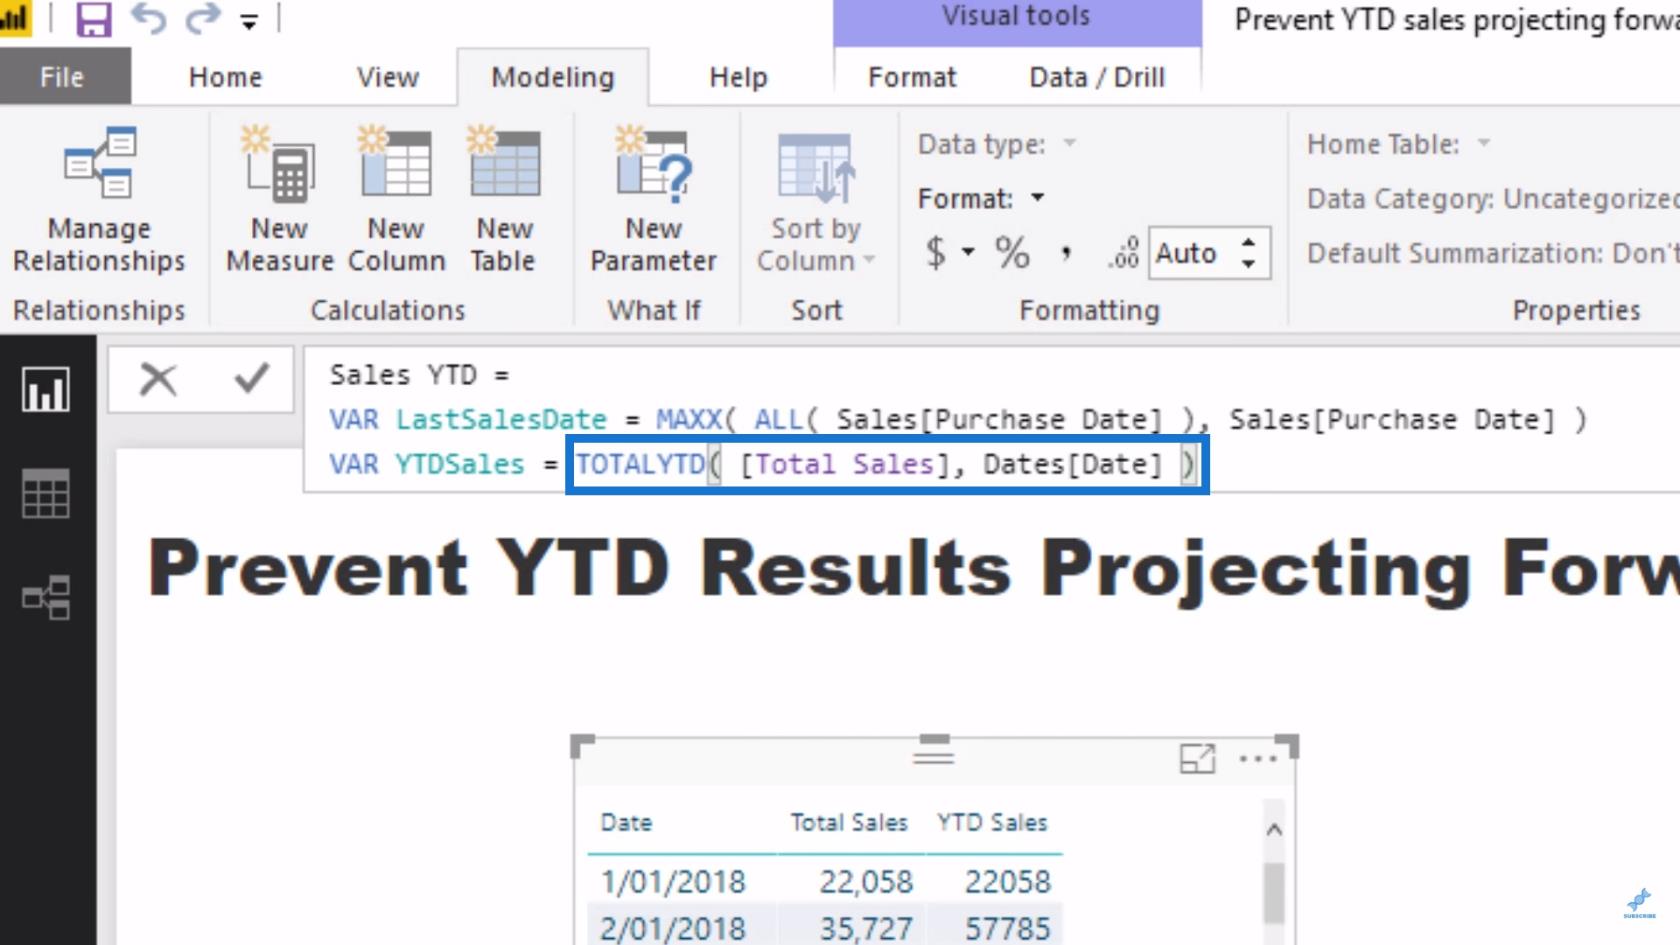Click the Redo arrow icon
This screenshot has width=1680, height=945.
[203, 18]
